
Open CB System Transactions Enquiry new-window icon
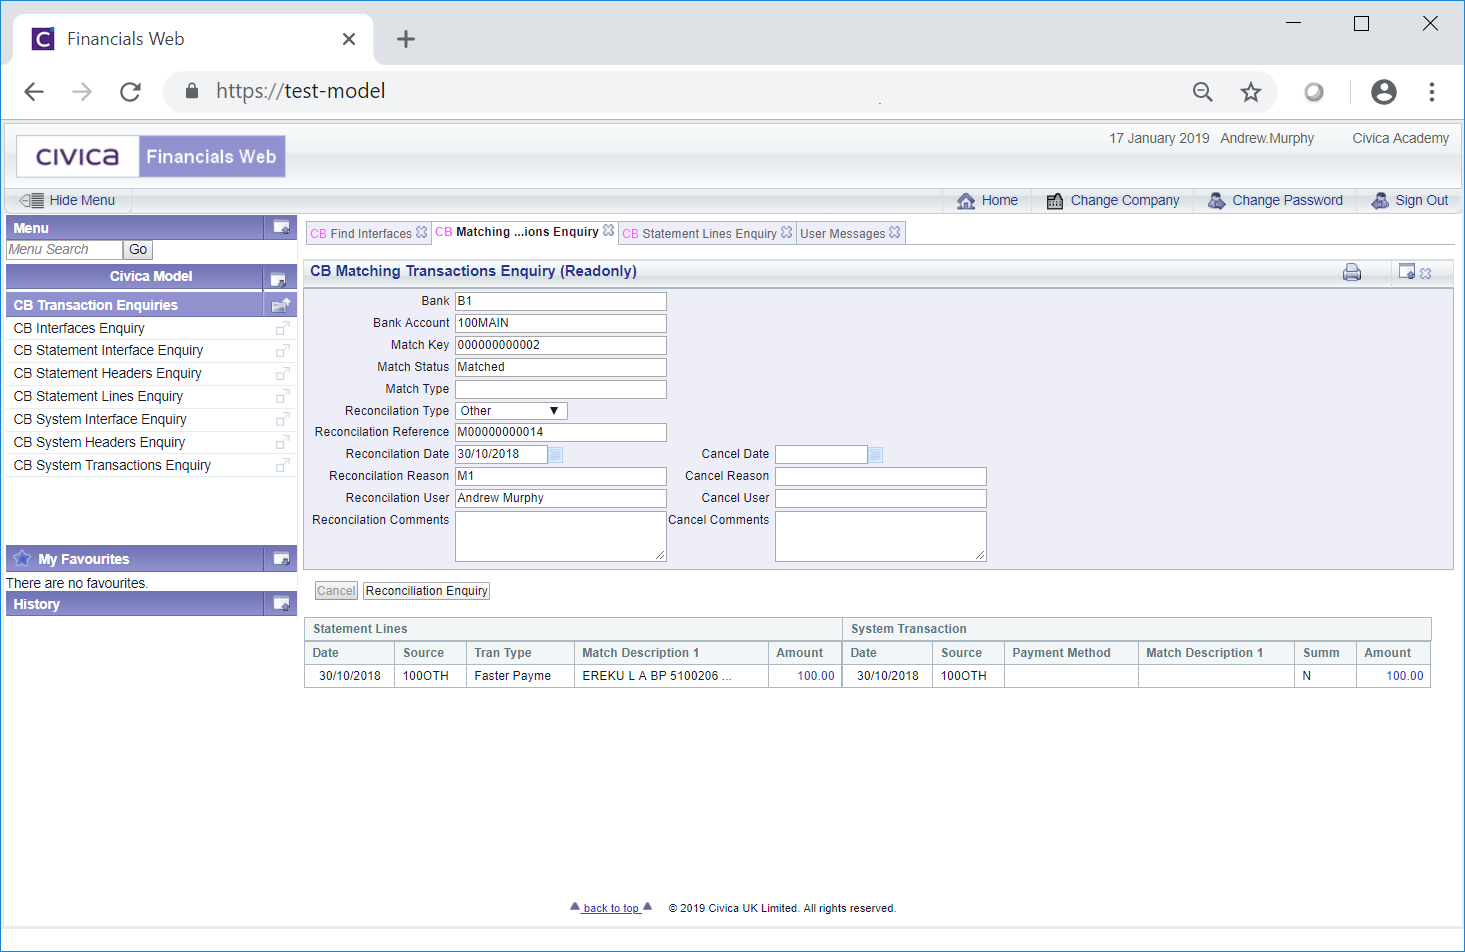tap(283, 466)
